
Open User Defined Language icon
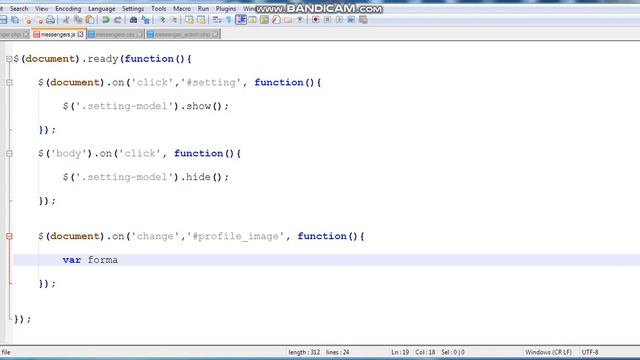click(x=252, y=20)
